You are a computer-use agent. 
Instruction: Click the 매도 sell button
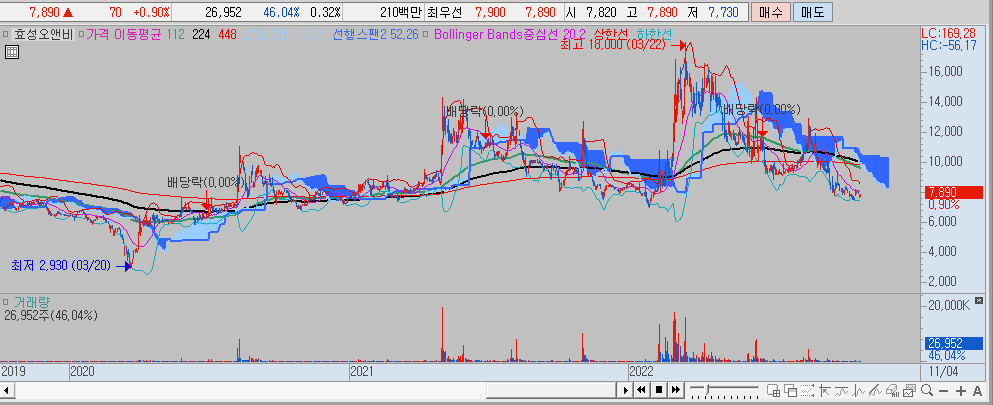[x=811, y=12]
